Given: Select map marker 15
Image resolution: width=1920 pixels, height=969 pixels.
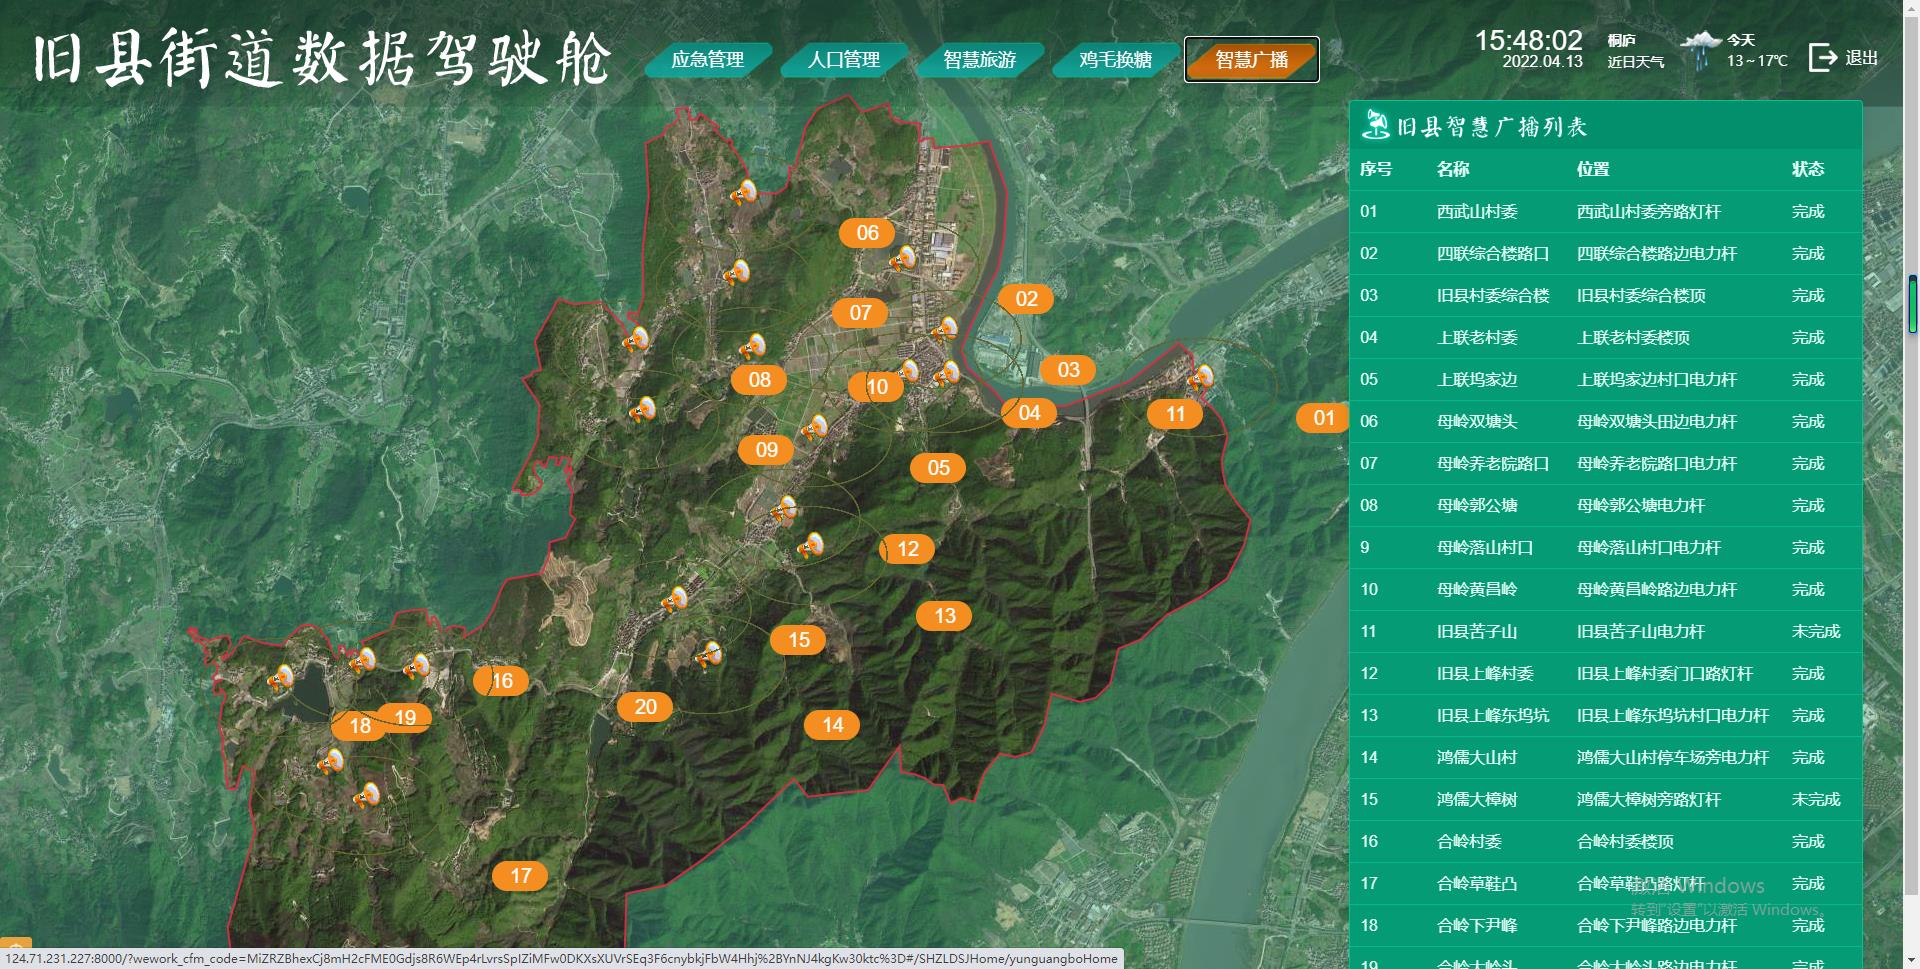Looking at the screenshot, I should click(x=798, y=640).
